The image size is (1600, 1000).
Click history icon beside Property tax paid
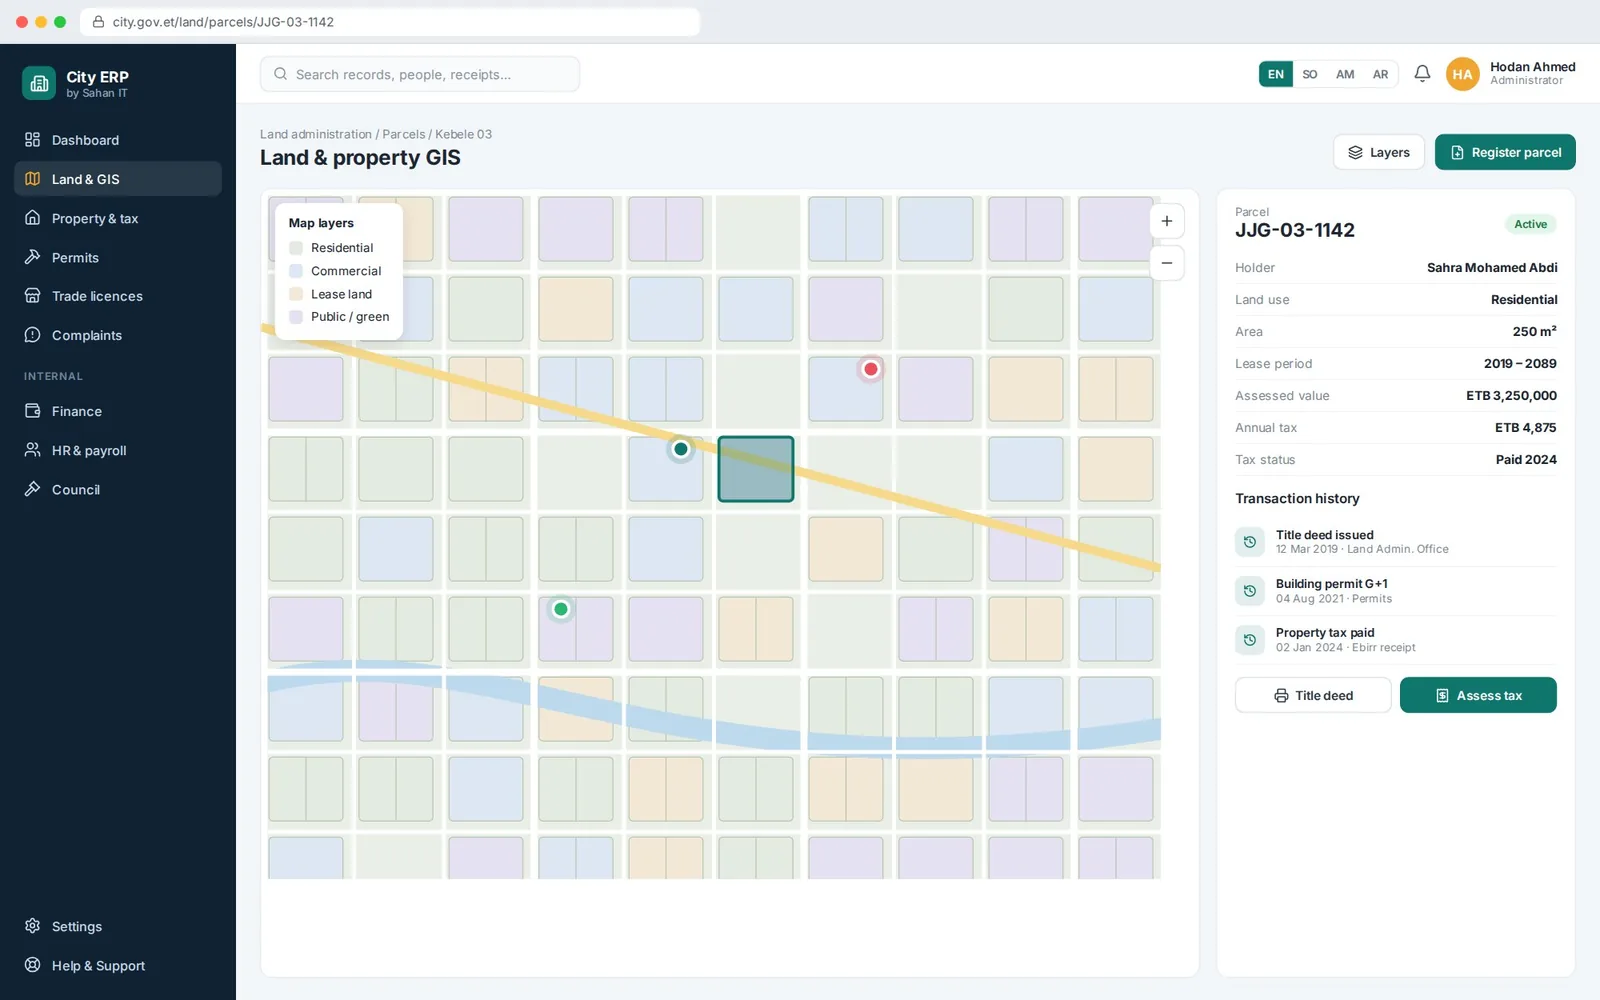click(x=1250, y=640)
